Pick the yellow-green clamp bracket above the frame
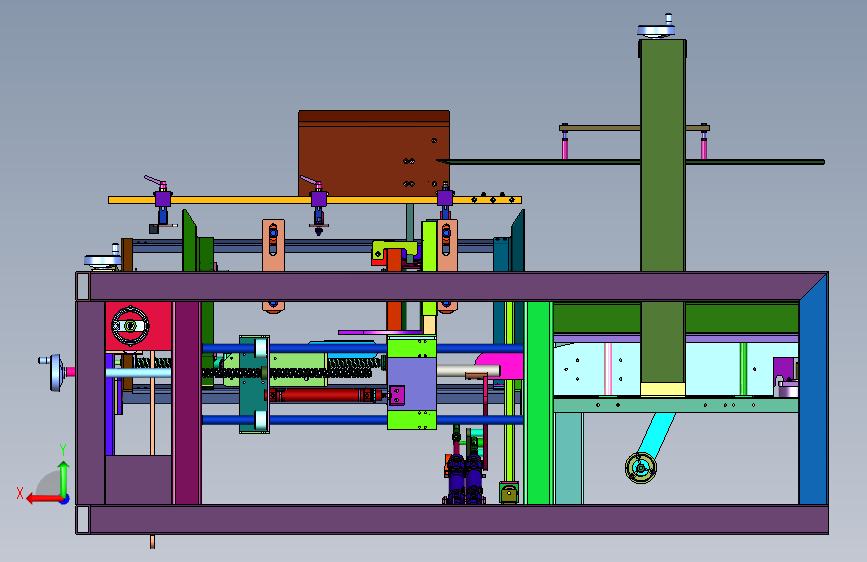 click(x=395, y=250)
